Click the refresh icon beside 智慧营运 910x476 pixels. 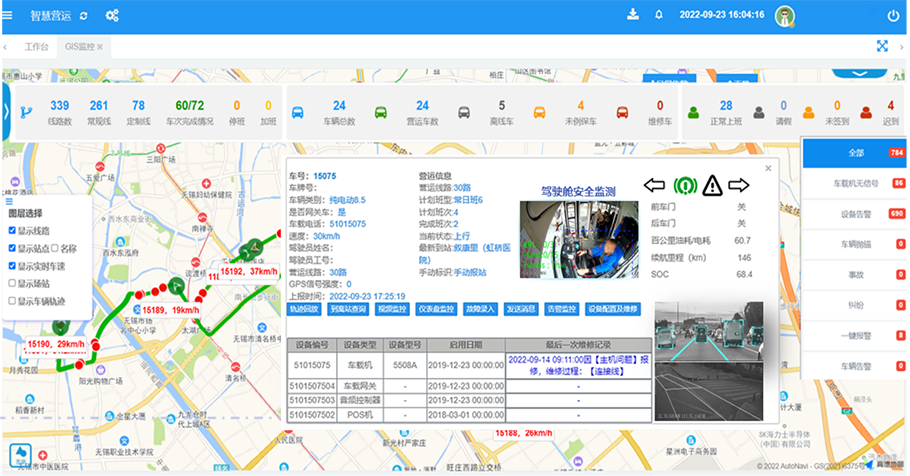83,16
